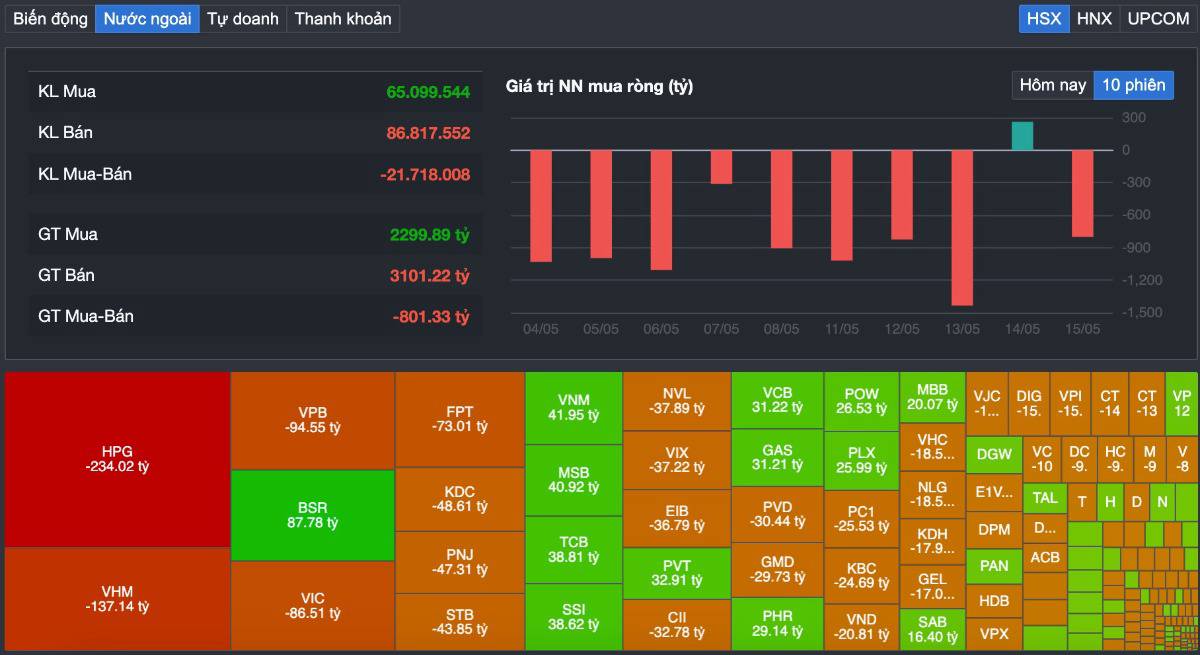This screenshot has width=1200, height=655.
Task: Select the HSX exchange button
Action: click(1044, 18)
